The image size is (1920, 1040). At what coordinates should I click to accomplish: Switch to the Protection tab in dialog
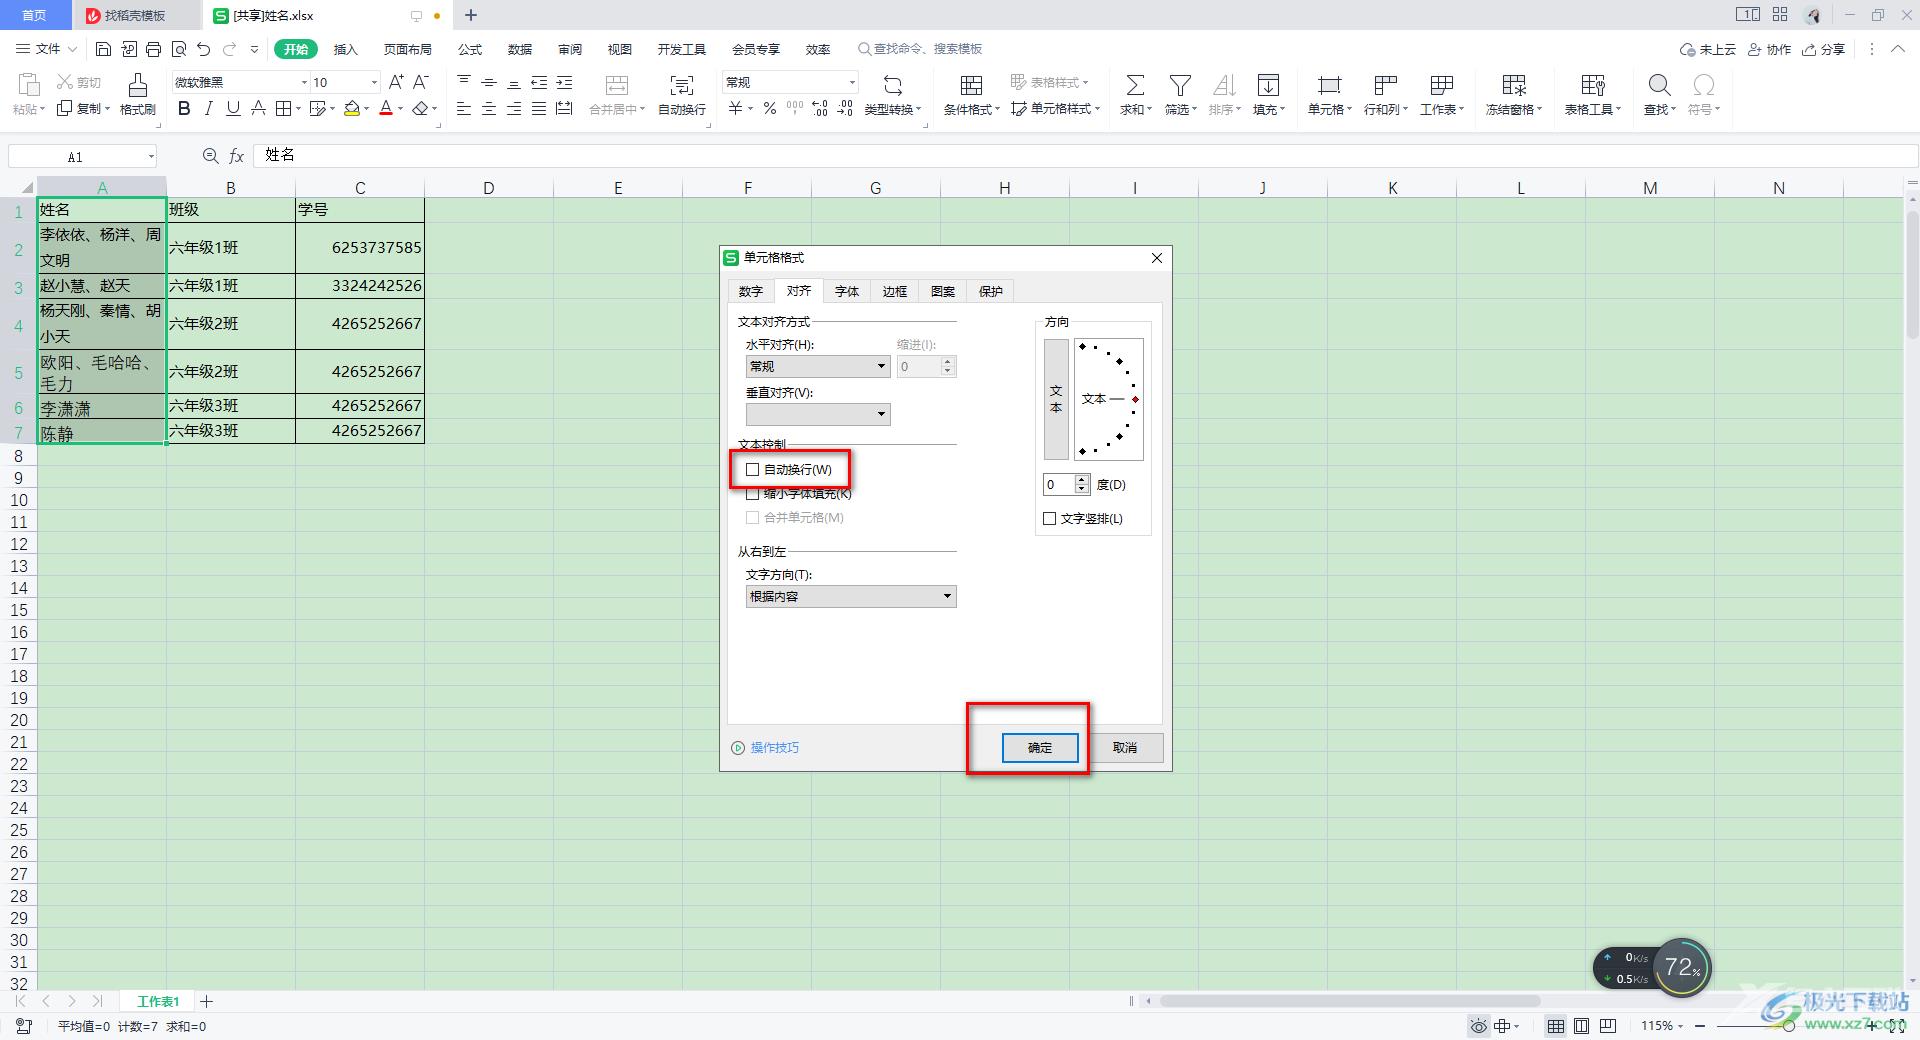pyautogui.click(x=991, y=291)
